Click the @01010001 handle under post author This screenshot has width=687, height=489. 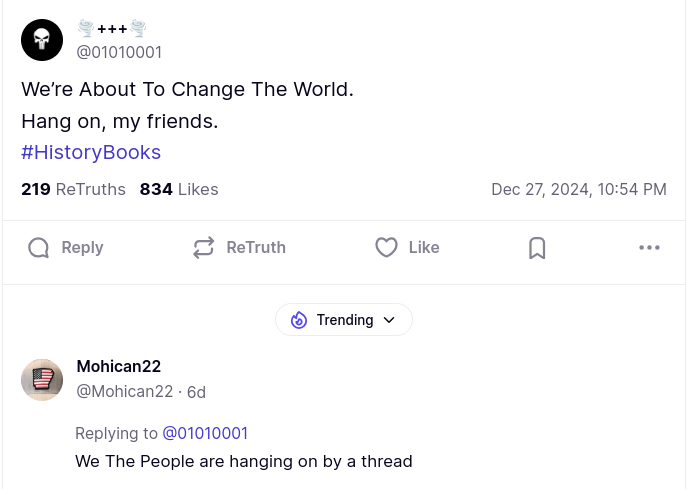119,52
